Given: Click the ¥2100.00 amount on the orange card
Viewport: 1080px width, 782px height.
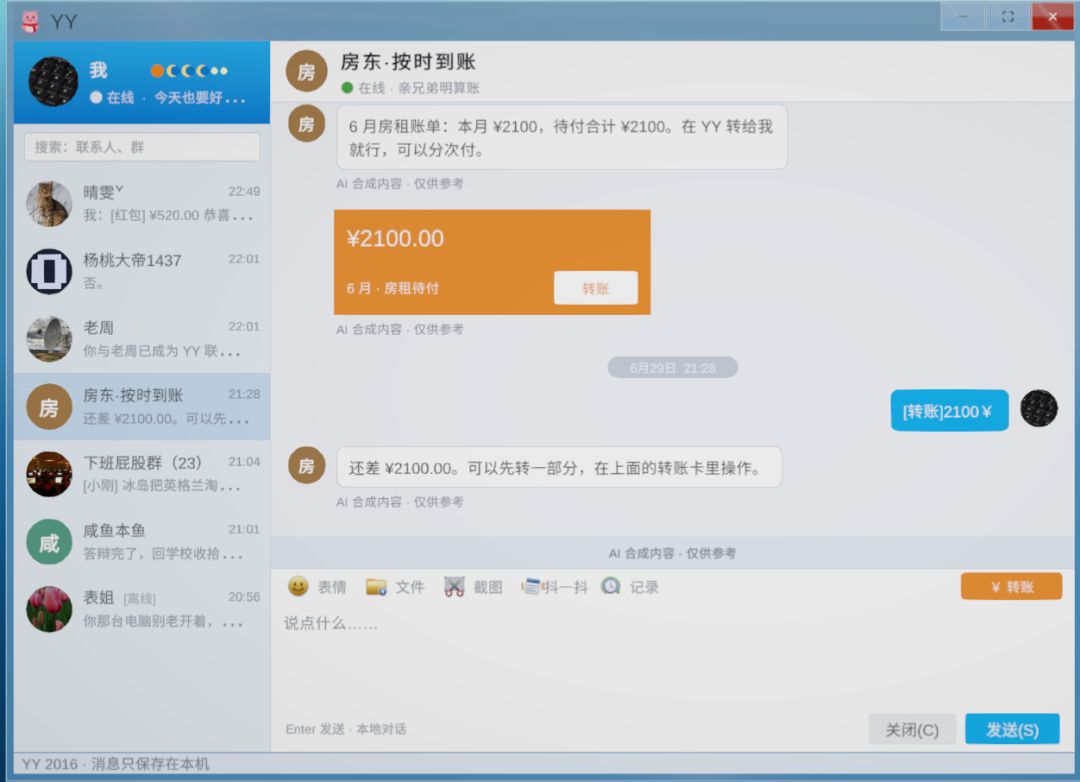Looking at the screenshot, I should 395,238.
